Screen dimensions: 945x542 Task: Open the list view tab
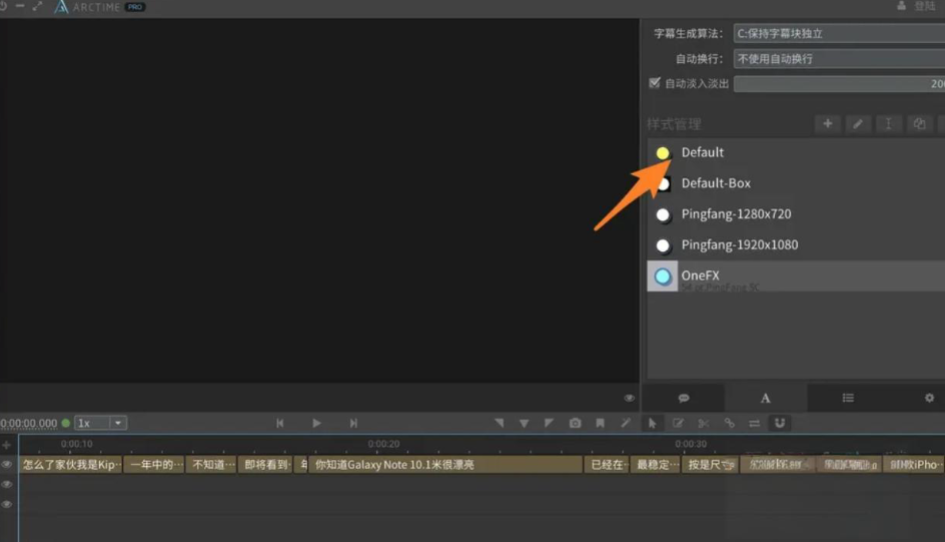pos(848,398)
